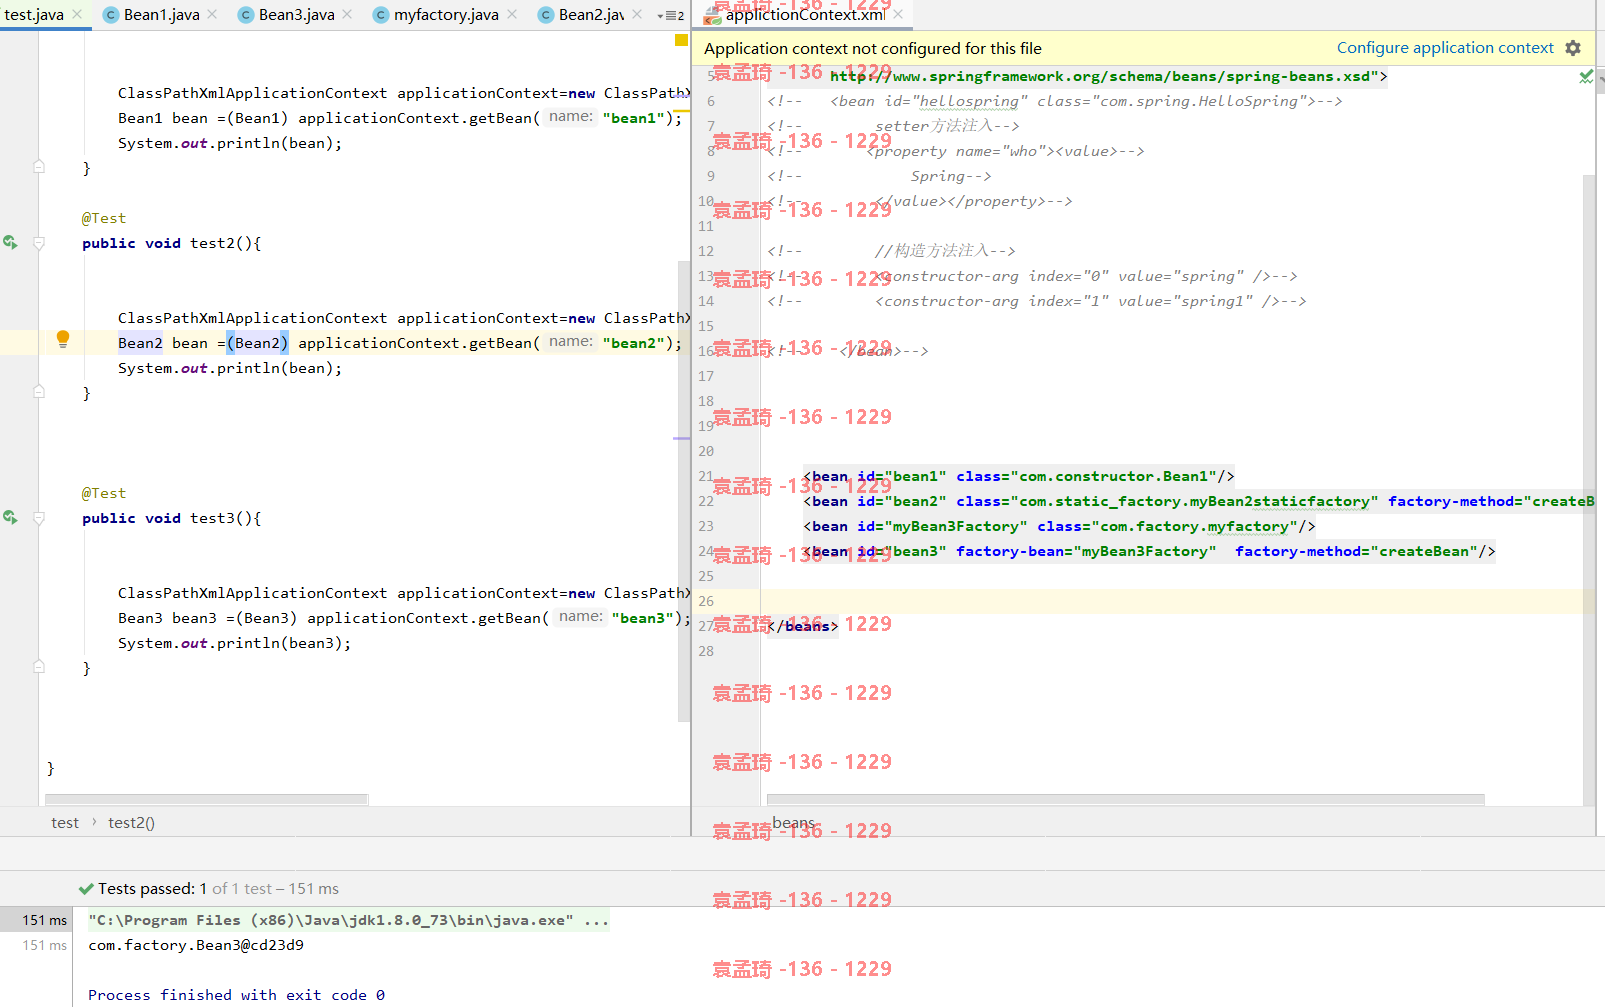This screenshot has height=1007, width=1605.
Task: Click the java.exe command line in console
Action: tap(348, 920)
